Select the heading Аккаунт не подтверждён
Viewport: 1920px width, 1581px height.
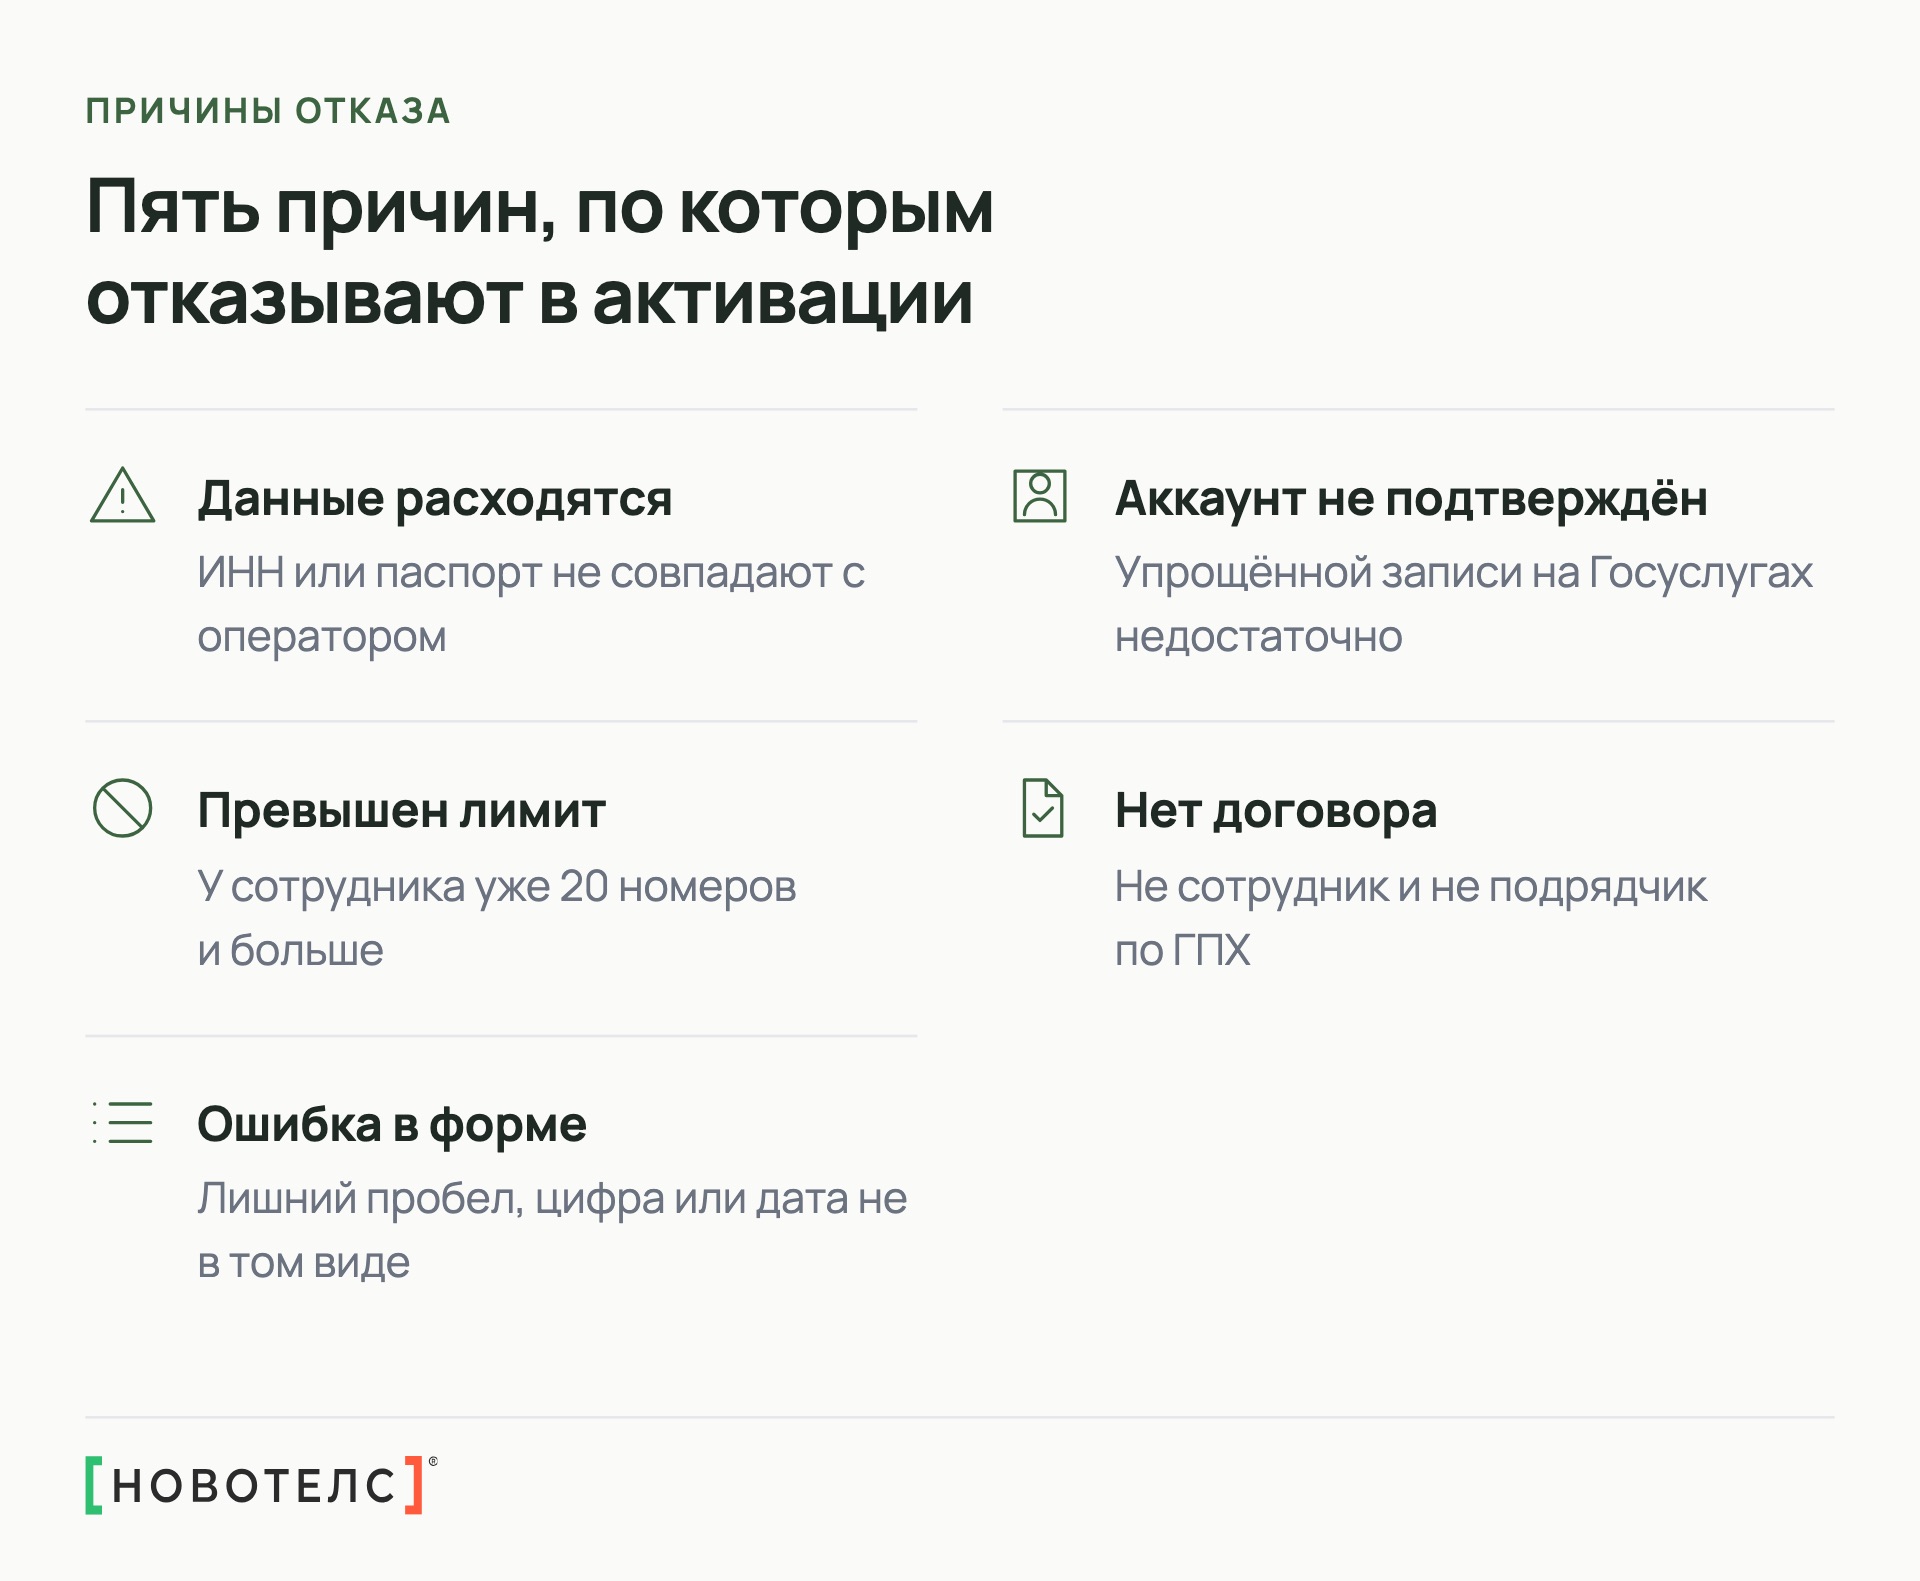tap(1411, 498)
